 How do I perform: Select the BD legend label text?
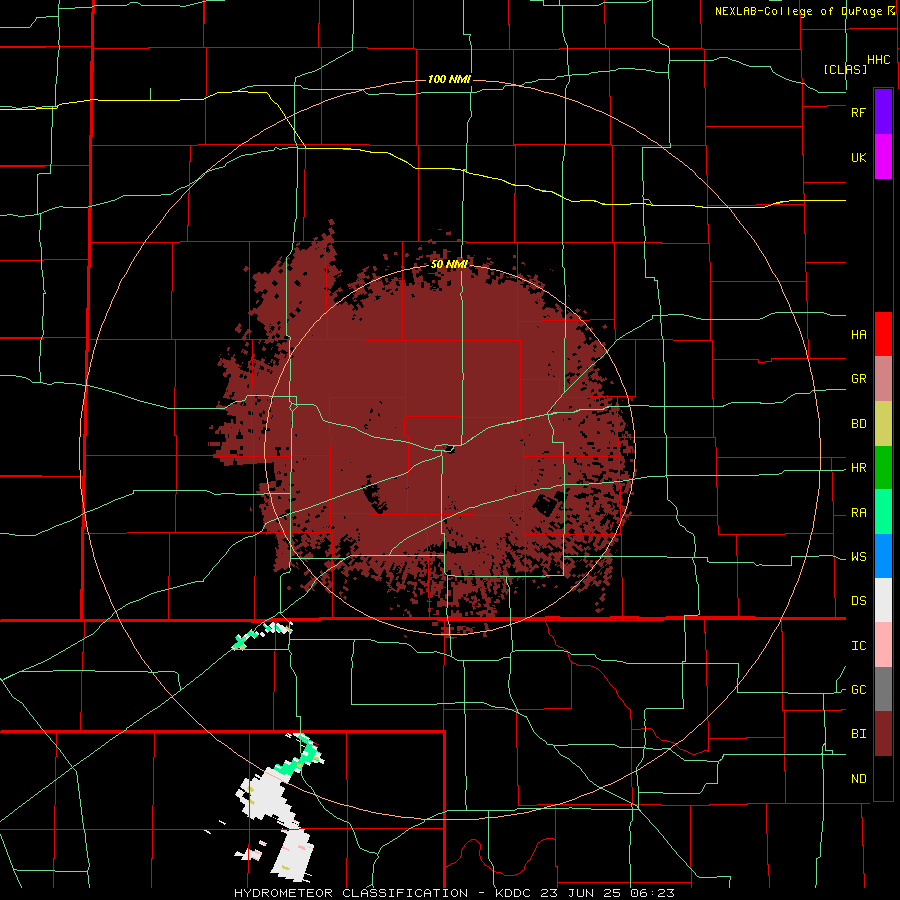858,424
